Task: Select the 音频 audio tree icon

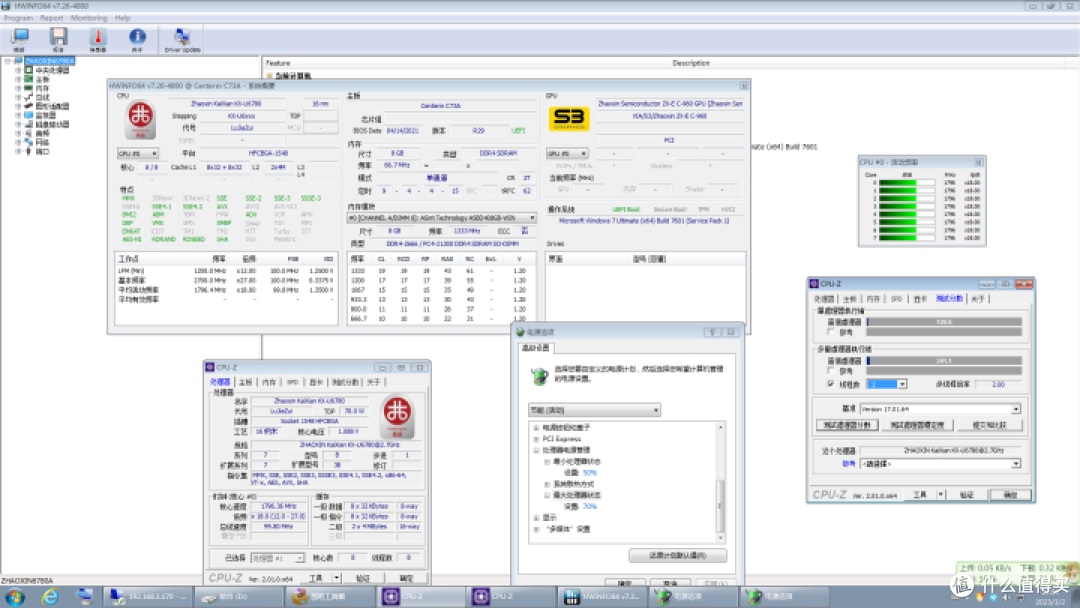Action: pyautogui.click(x=29, y=133)
